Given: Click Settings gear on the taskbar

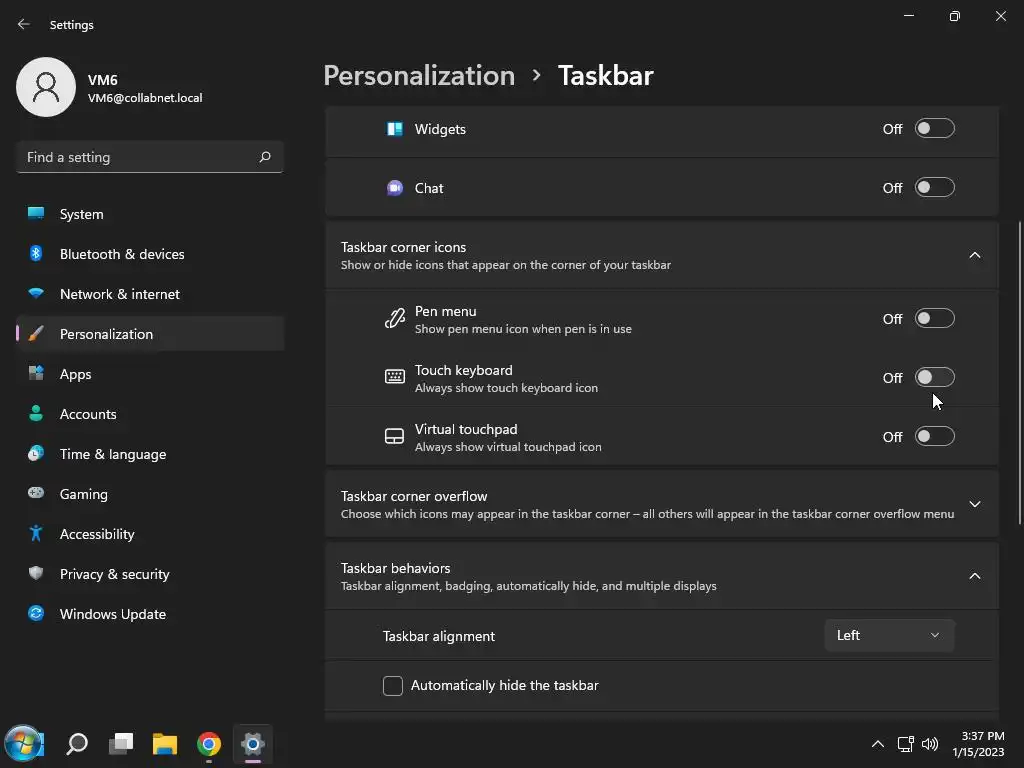Looking at the screenshot, I should click(x=253, y=743).
